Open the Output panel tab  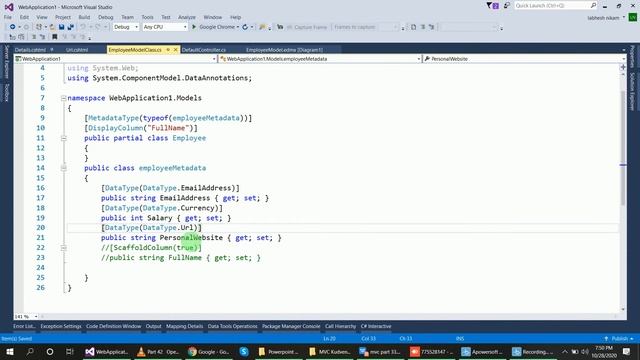click(153, 326)
